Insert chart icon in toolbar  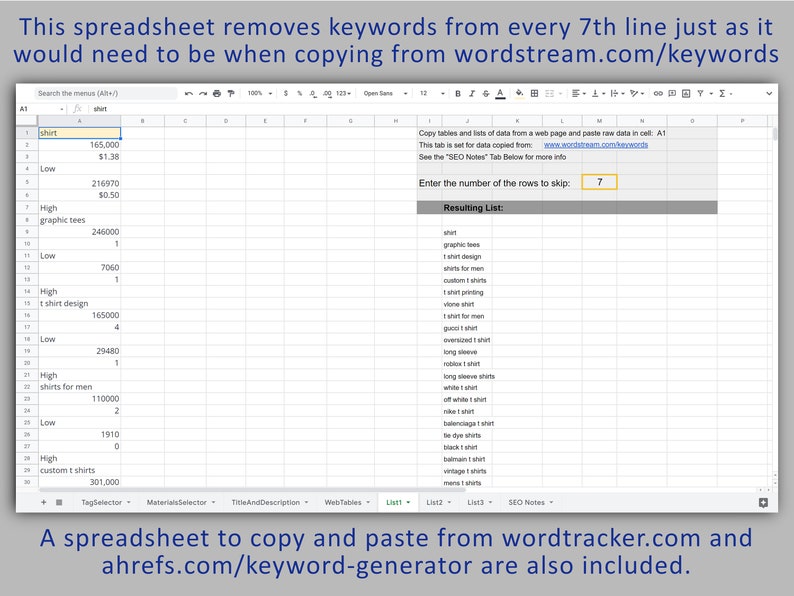pos(686,93)
